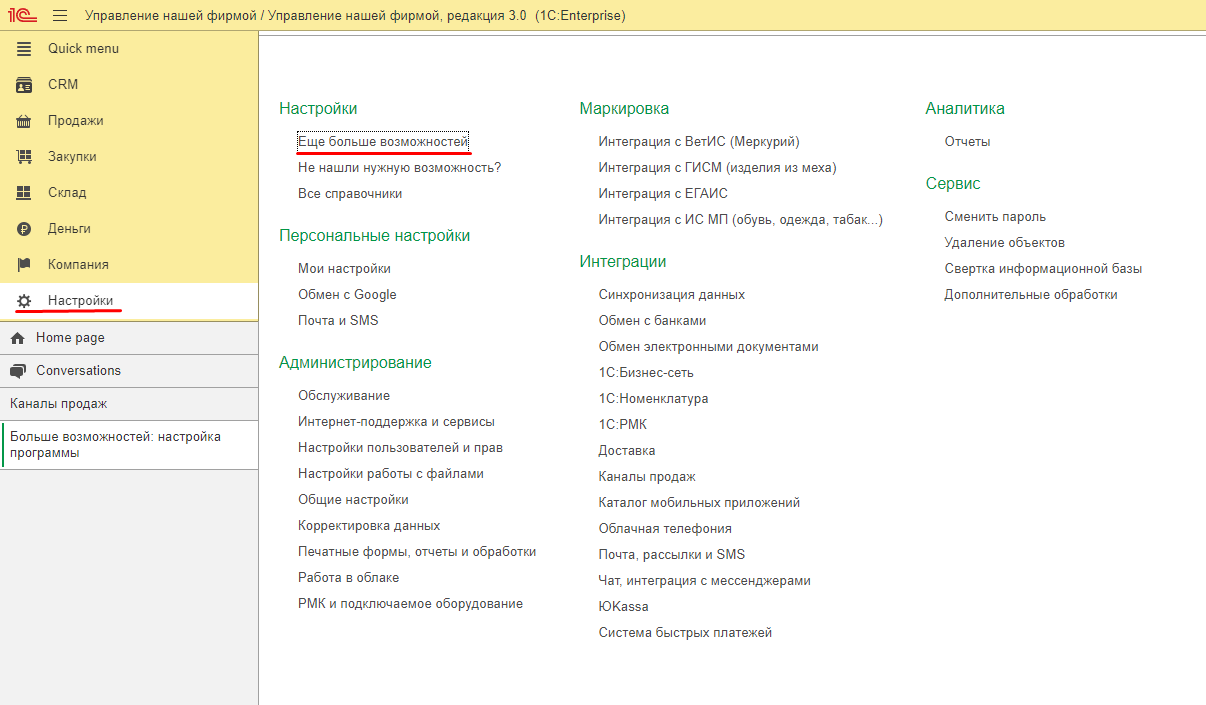1206x705 pixels.
Task: Open Печатные формы, отчеты и обработки
Action: click(x=417, y=552)
